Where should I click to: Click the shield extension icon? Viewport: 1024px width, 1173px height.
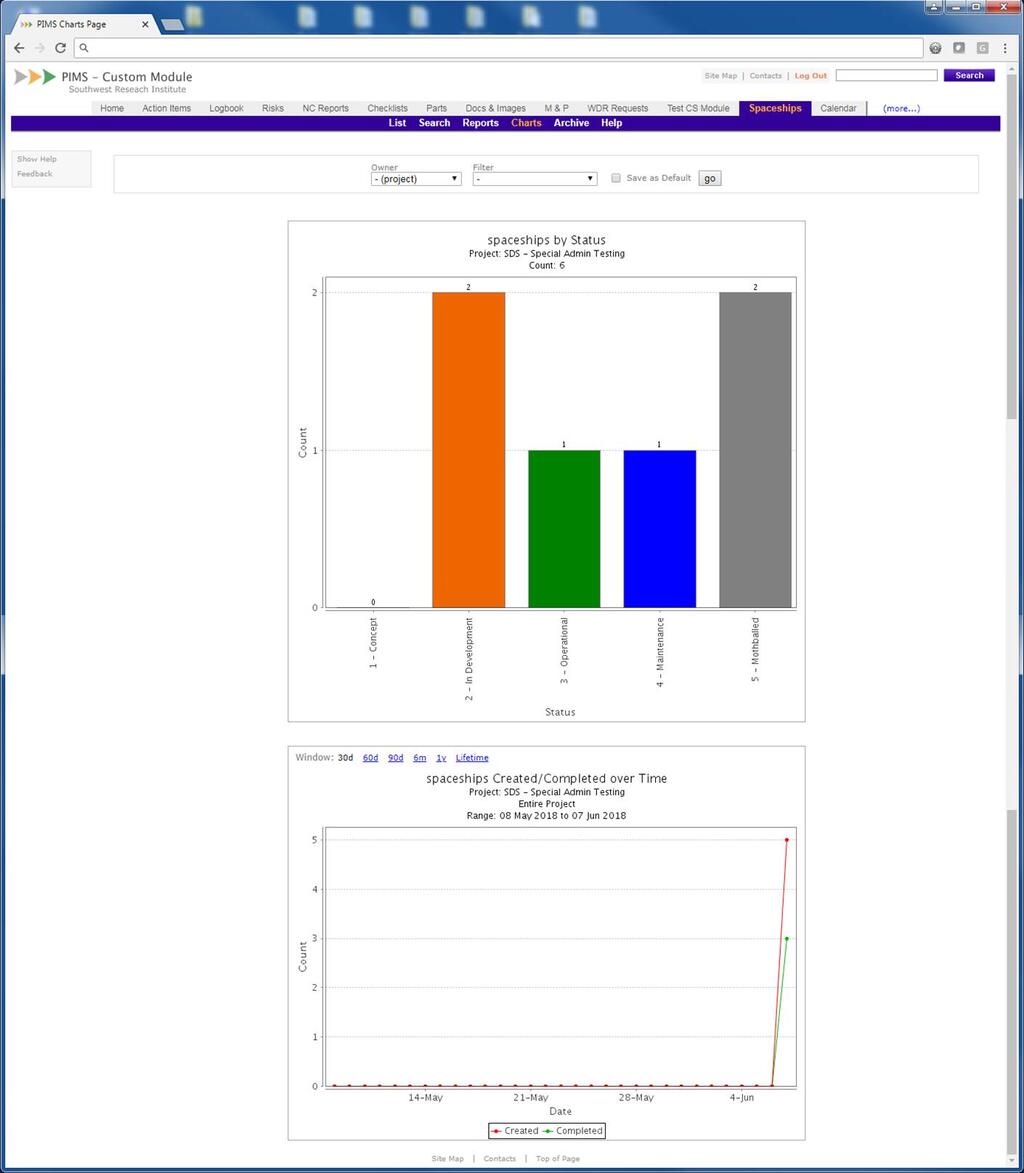click(958, 47)
